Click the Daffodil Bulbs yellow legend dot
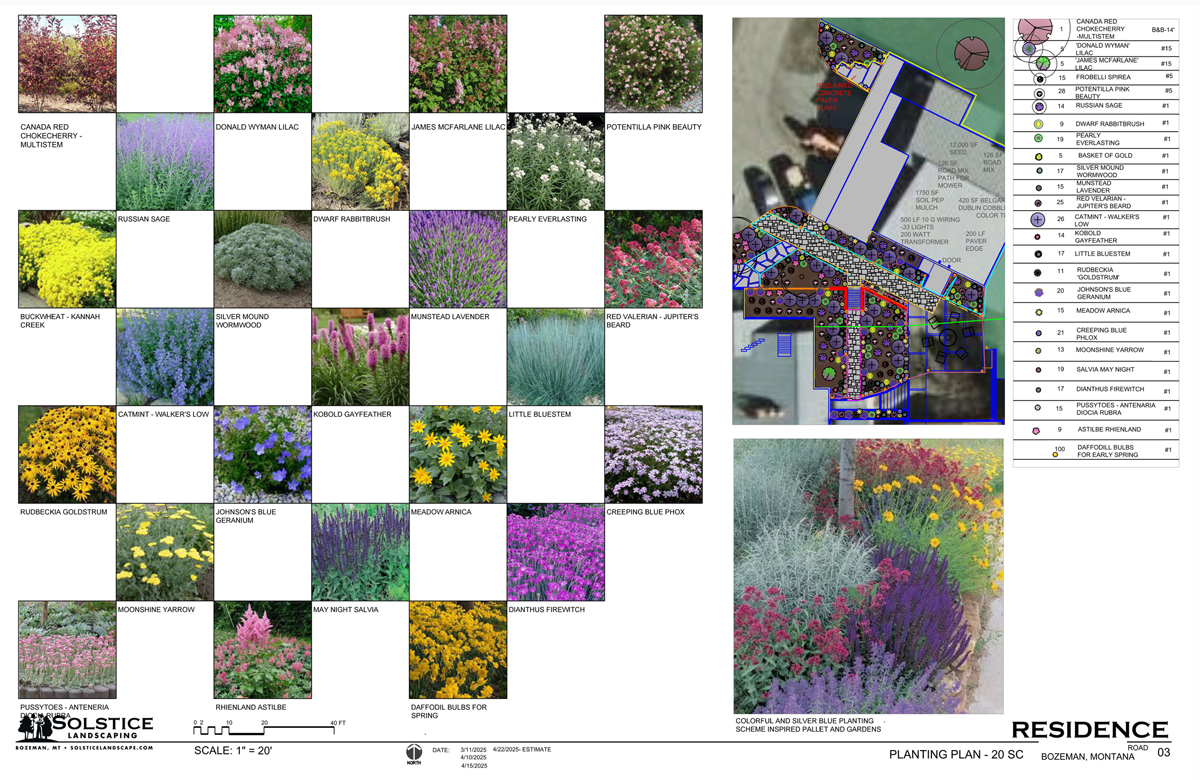The height and width of the screenshot is (780, 1200). [1054, 455]
